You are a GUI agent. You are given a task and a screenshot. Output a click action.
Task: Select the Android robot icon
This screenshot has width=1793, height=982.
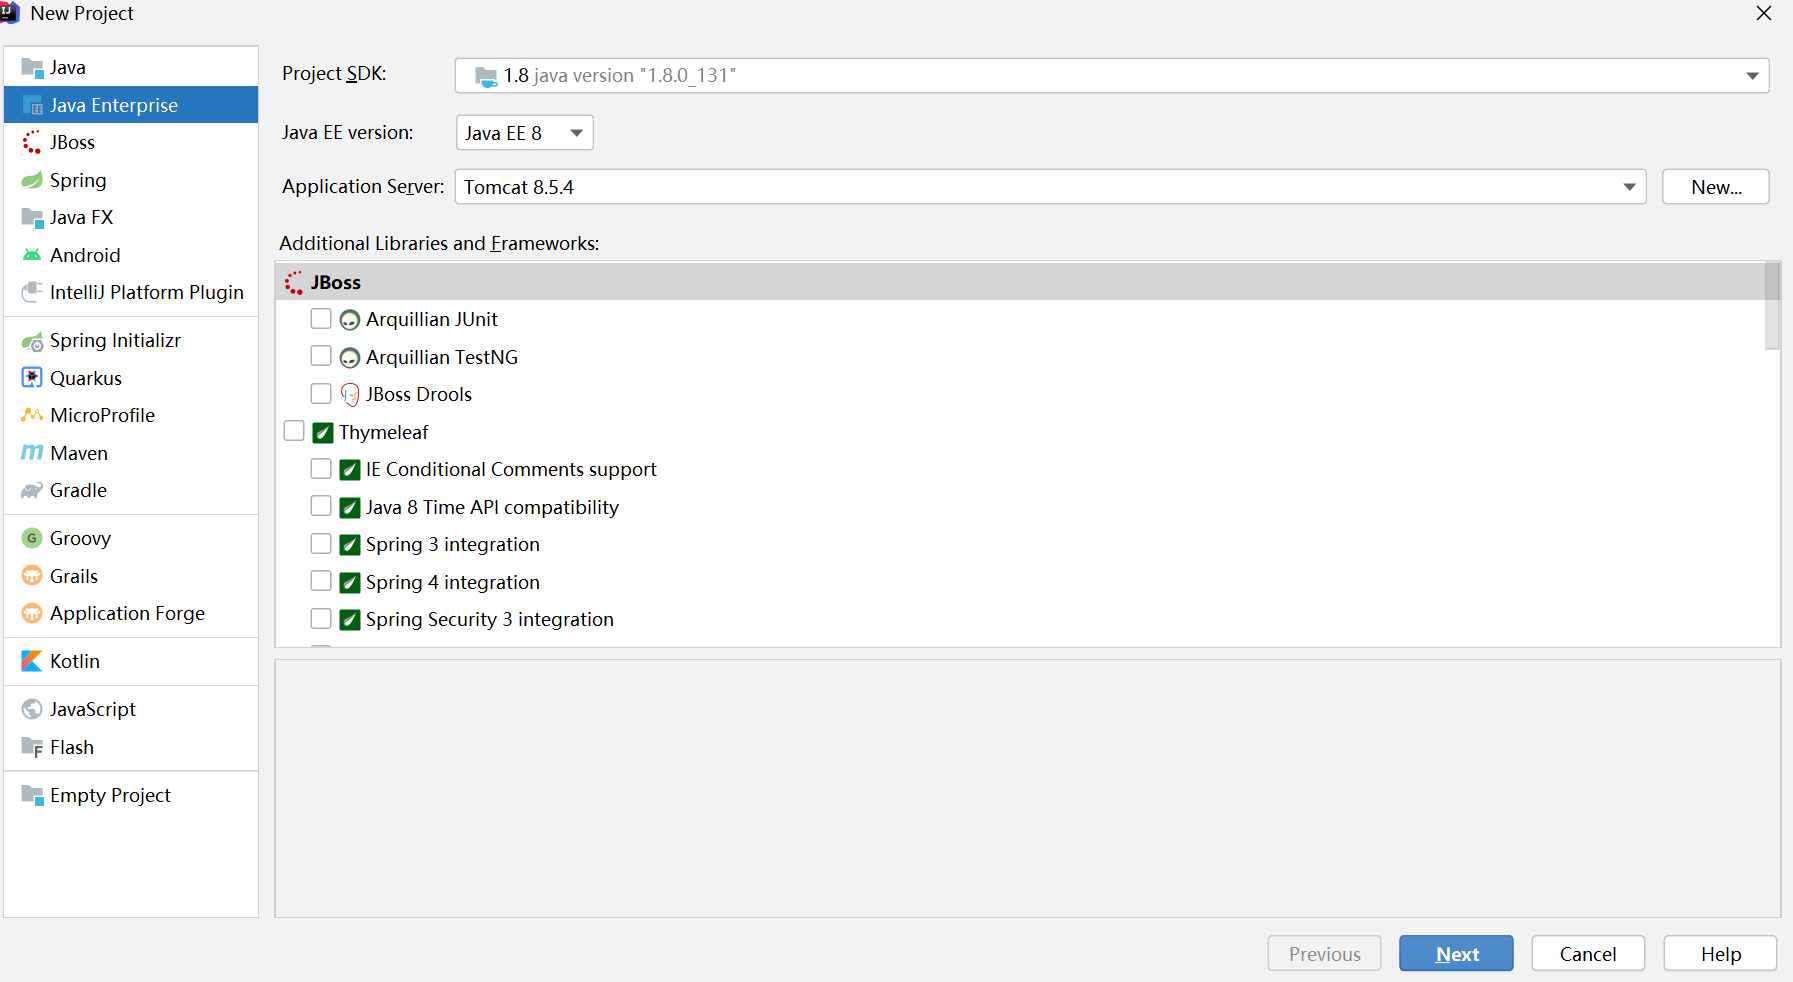coord(32,256)
